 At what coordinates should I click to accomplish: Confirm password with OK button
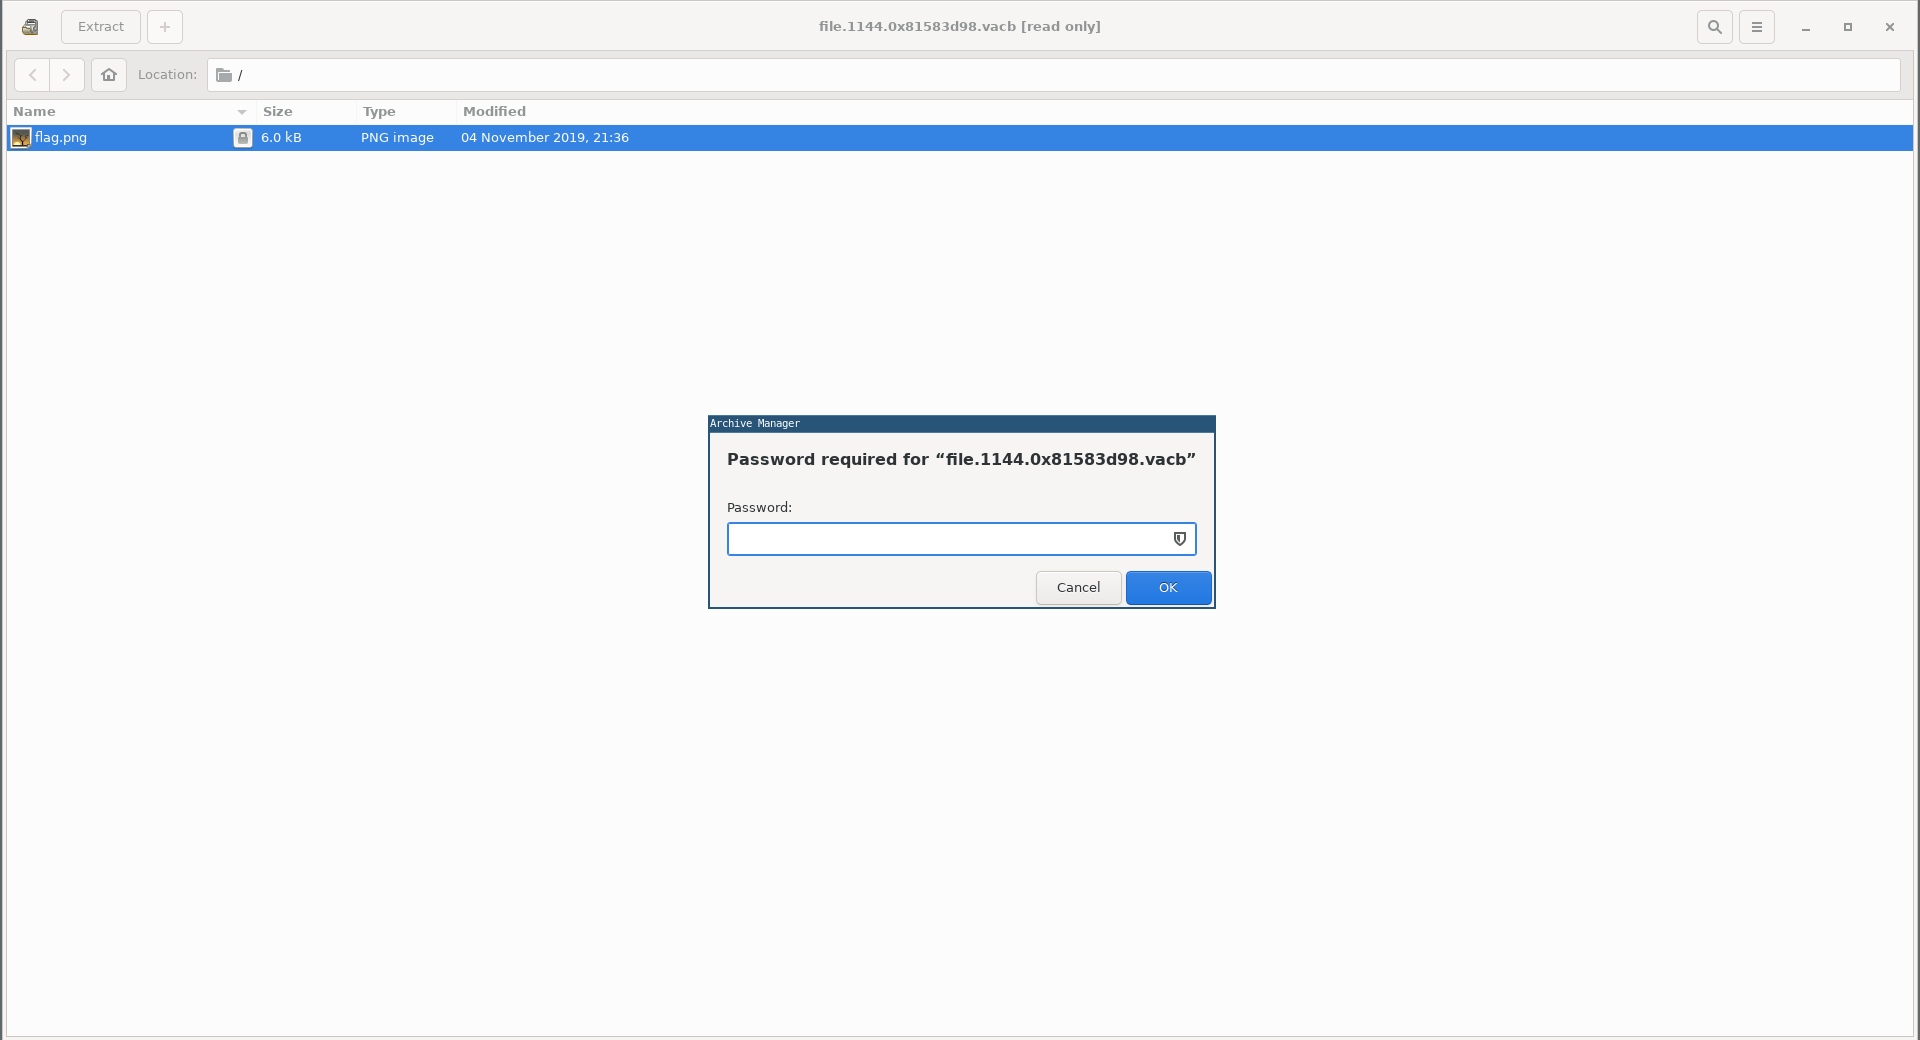tap(1168, 588)
